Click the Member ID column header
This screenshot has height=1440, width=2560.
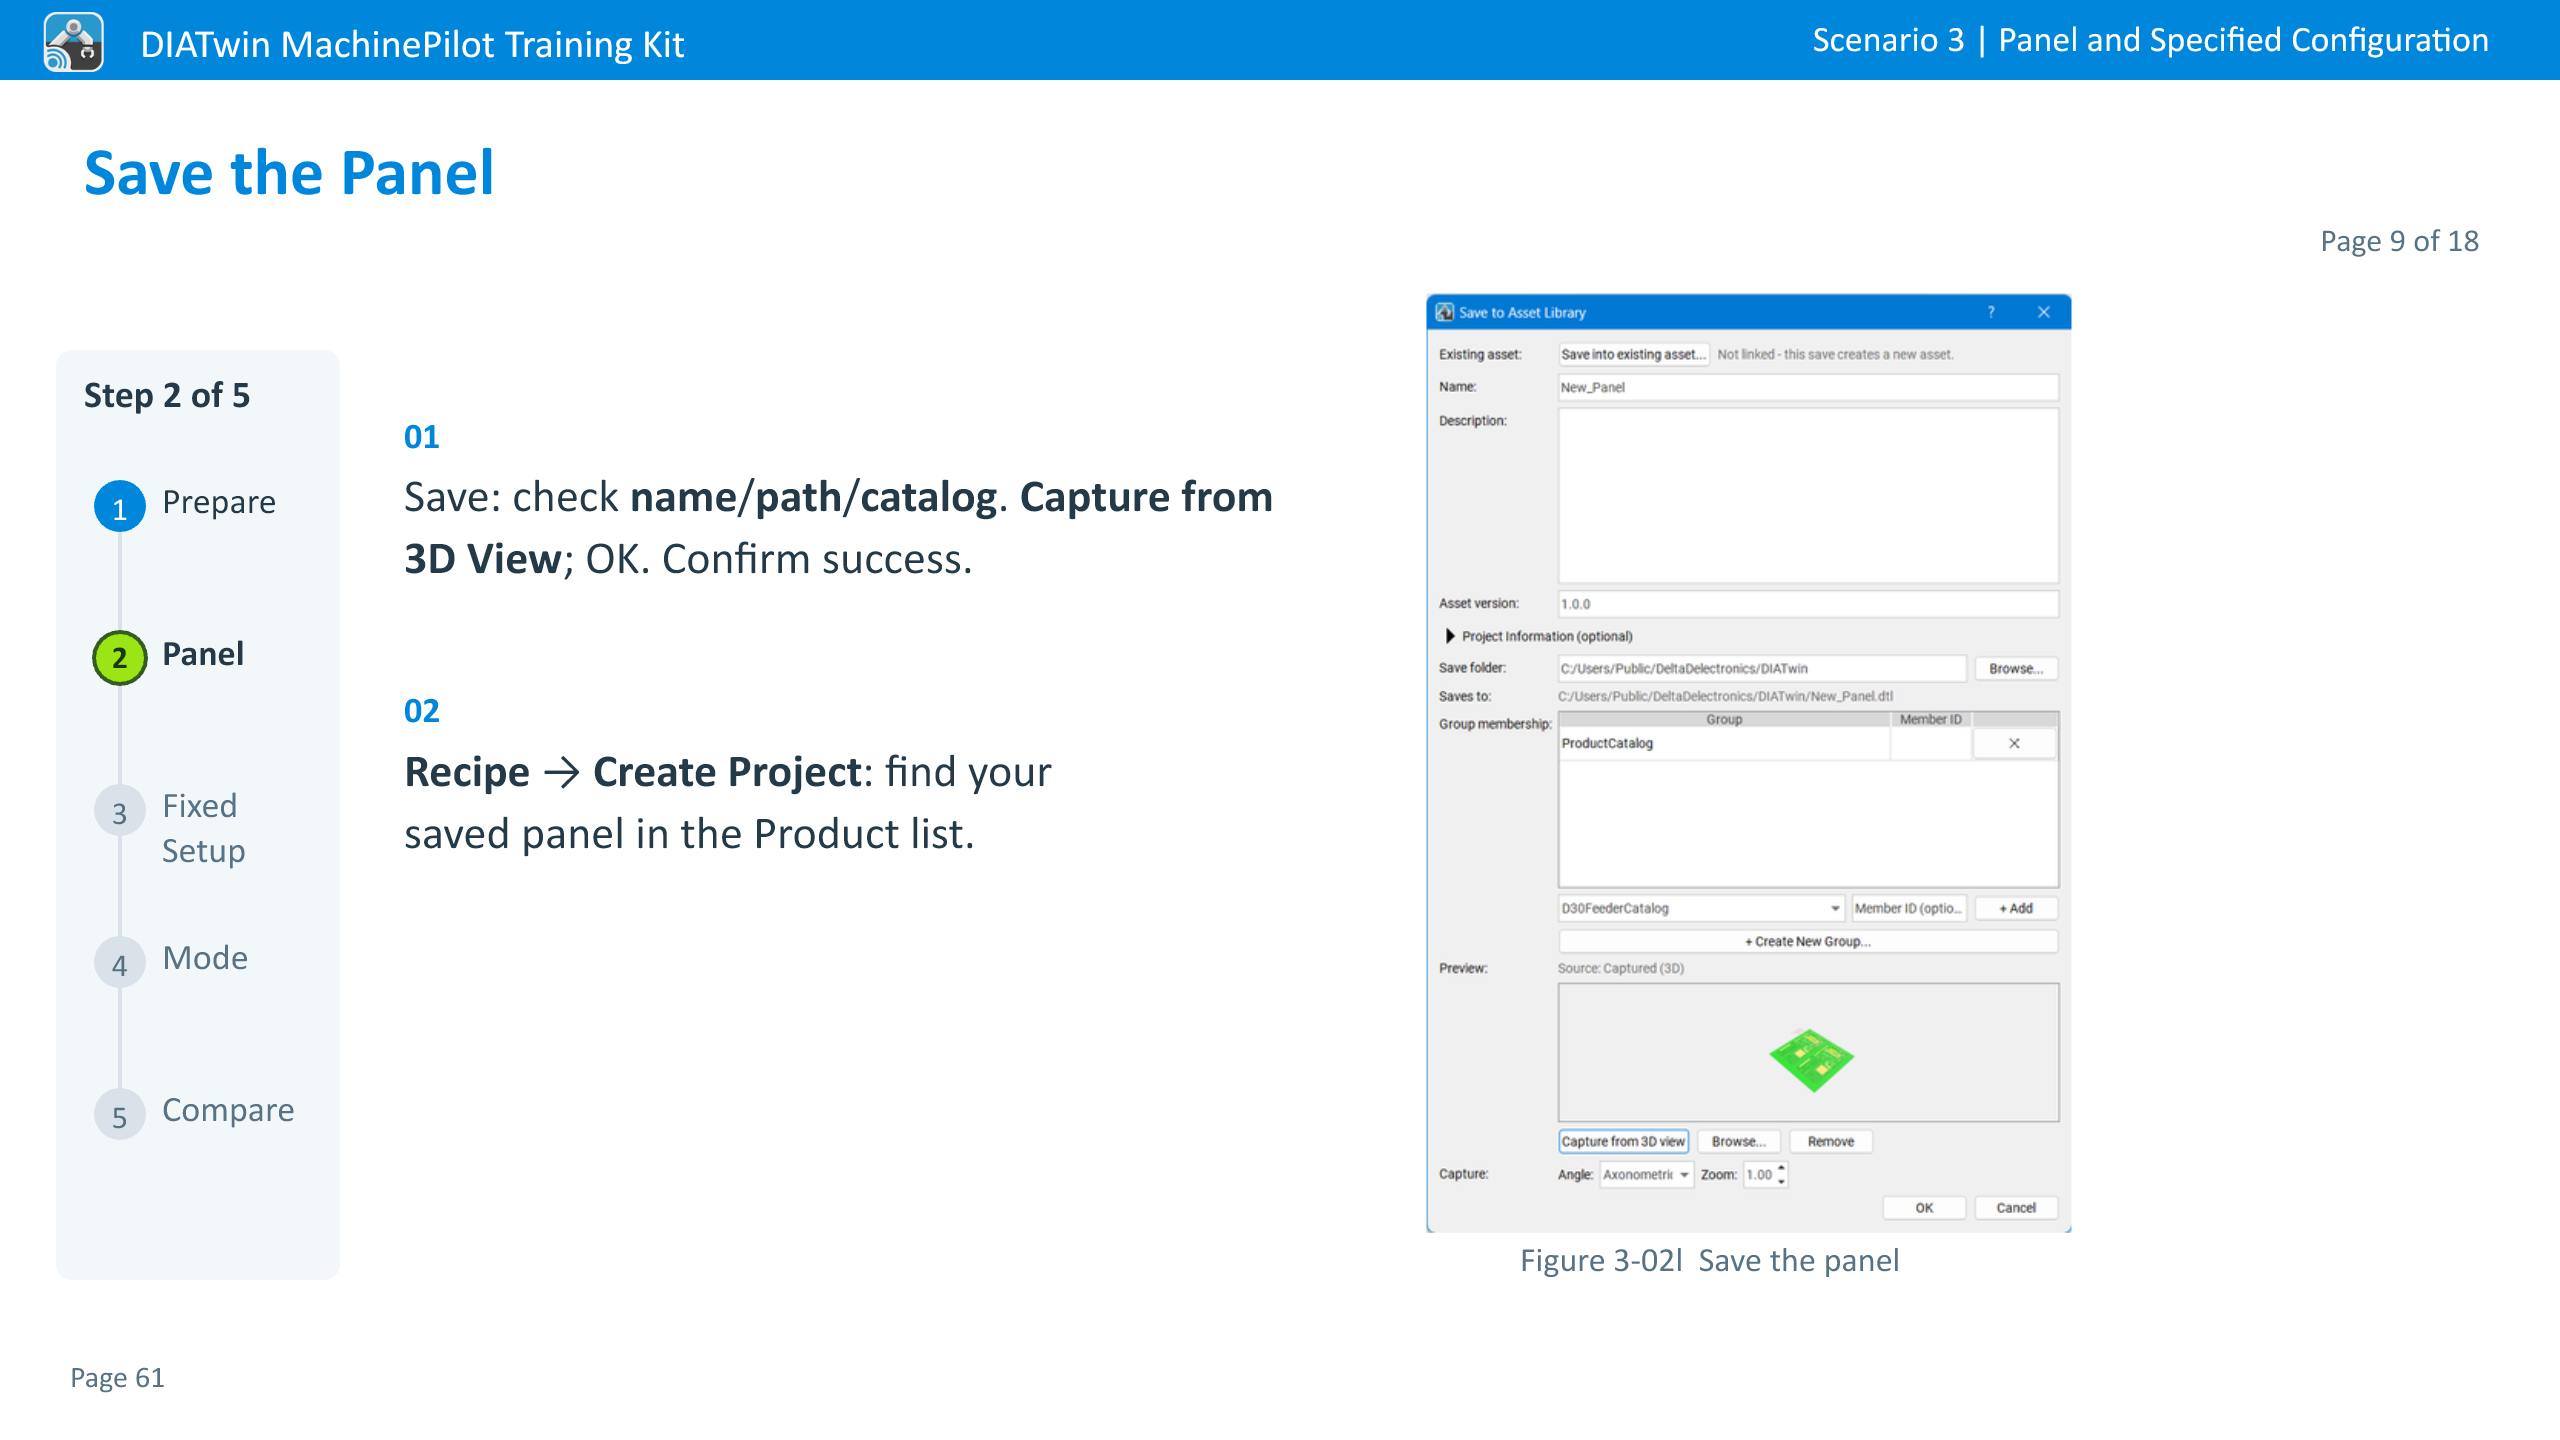tap(1930, 719)
